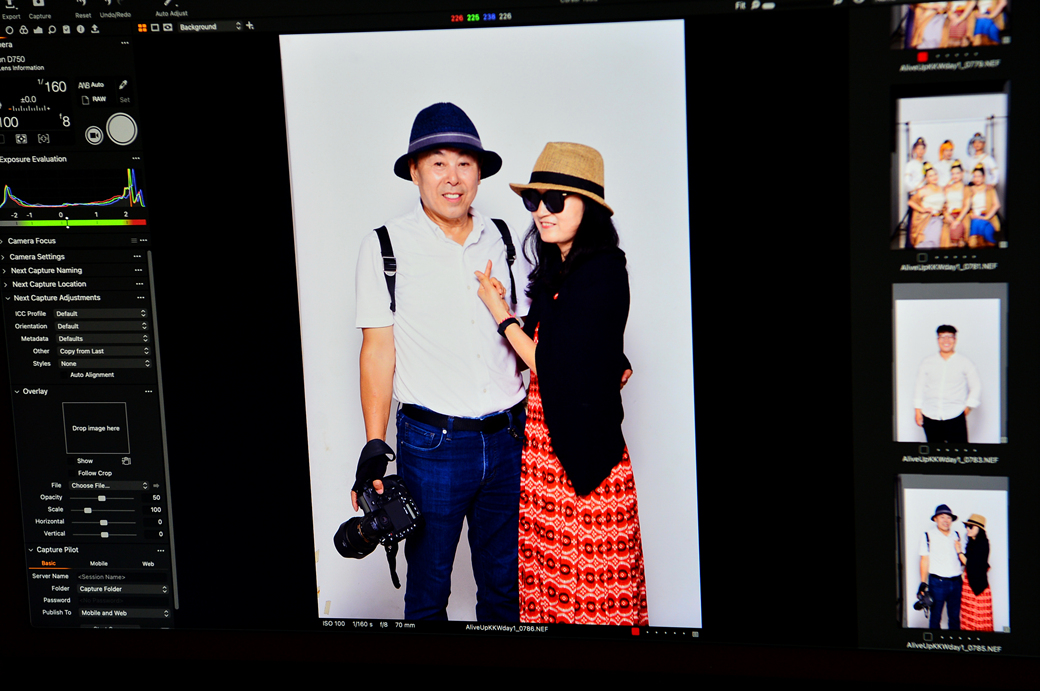Screen dimensions: 1040x691
Task: Open the Metadata tool tab clipboard icon
Action: point(66,30)
